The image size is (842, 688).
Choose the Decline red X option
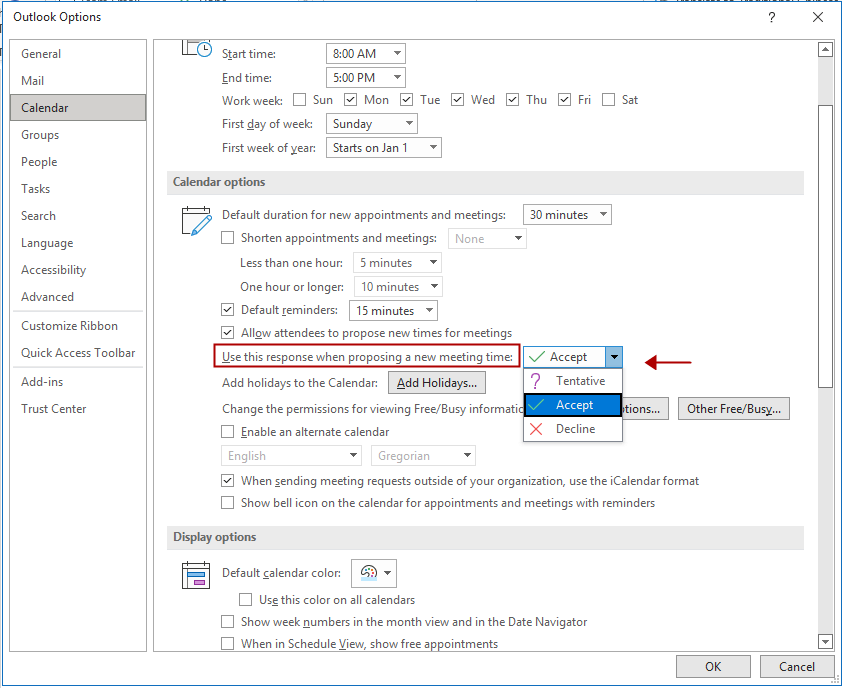click(573, 429)
